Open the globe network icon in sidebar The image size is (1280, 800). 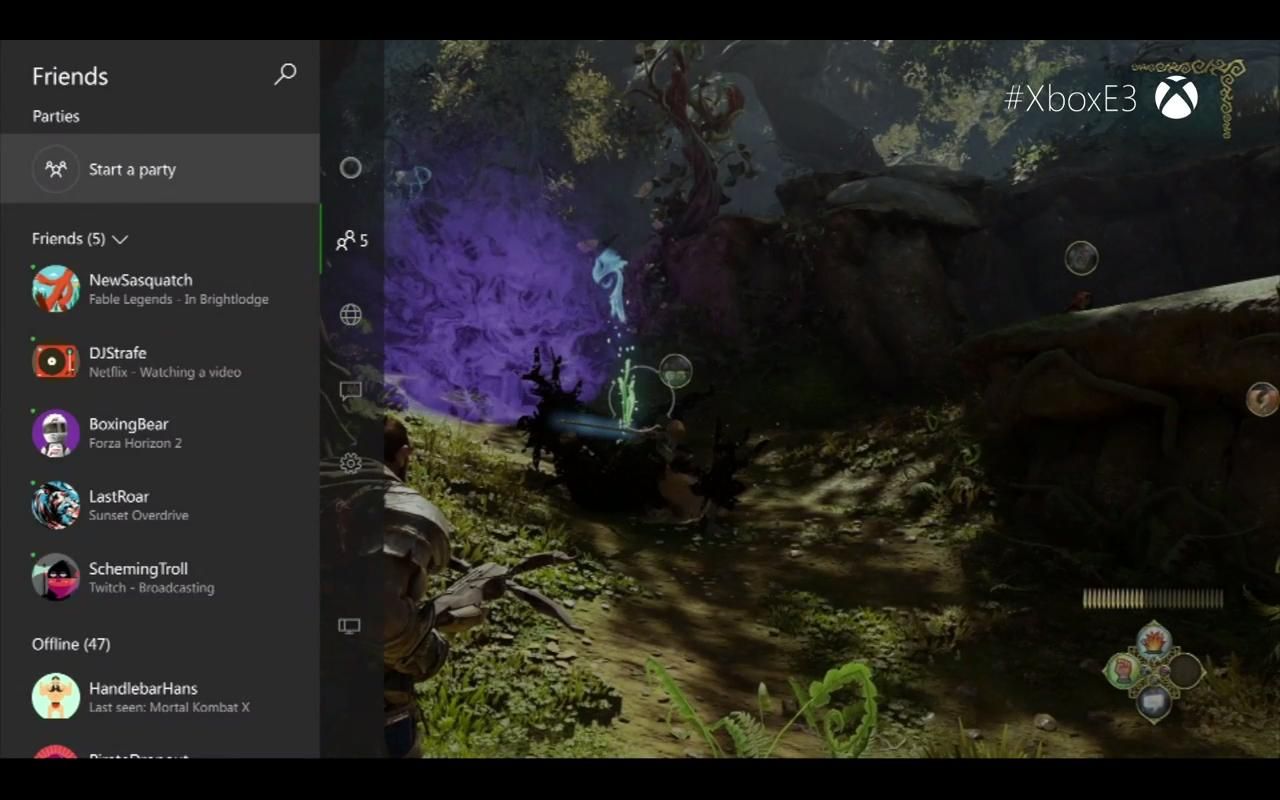pyautogui.click(x=350, y=315)
